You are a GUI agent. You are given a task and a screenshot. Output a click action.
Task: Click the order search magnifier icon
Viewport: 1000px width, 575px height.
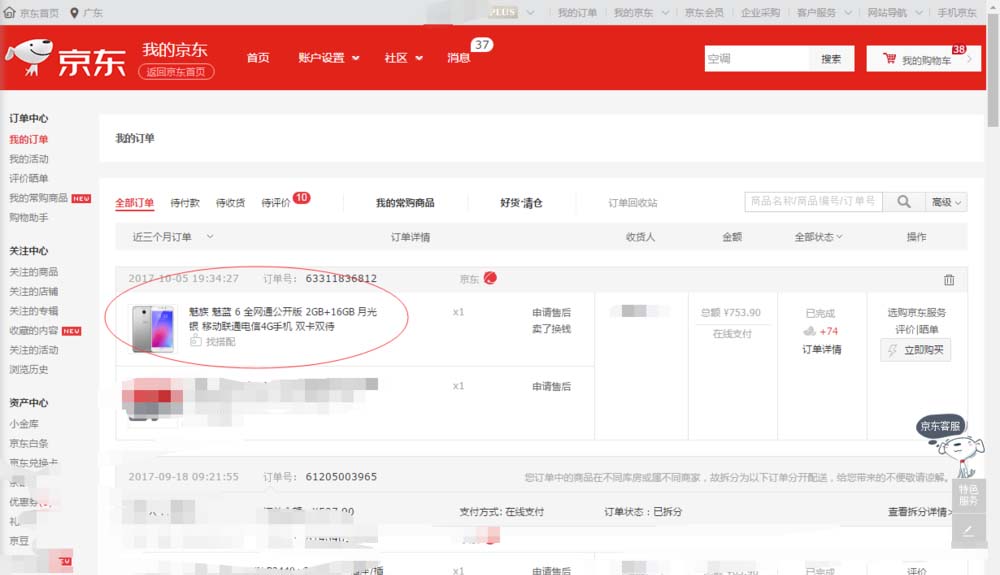pos(904,201)
